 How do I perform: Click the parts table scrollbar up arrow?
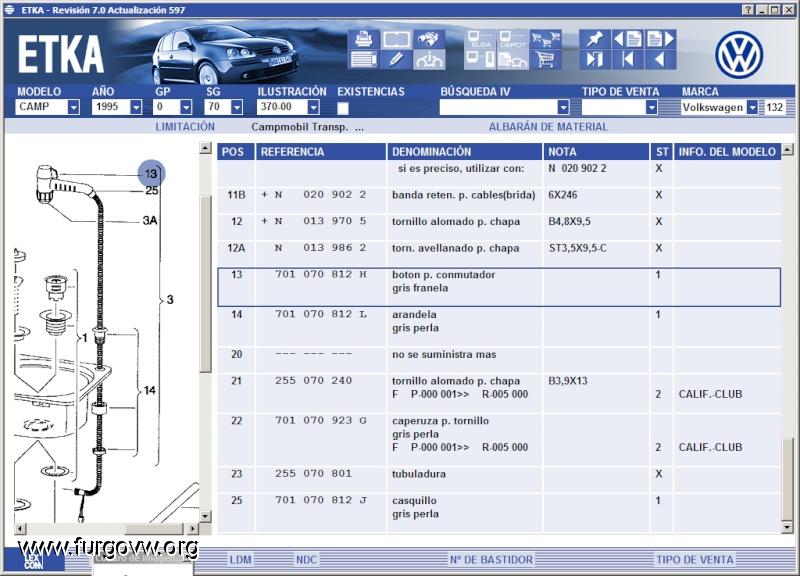787,149
